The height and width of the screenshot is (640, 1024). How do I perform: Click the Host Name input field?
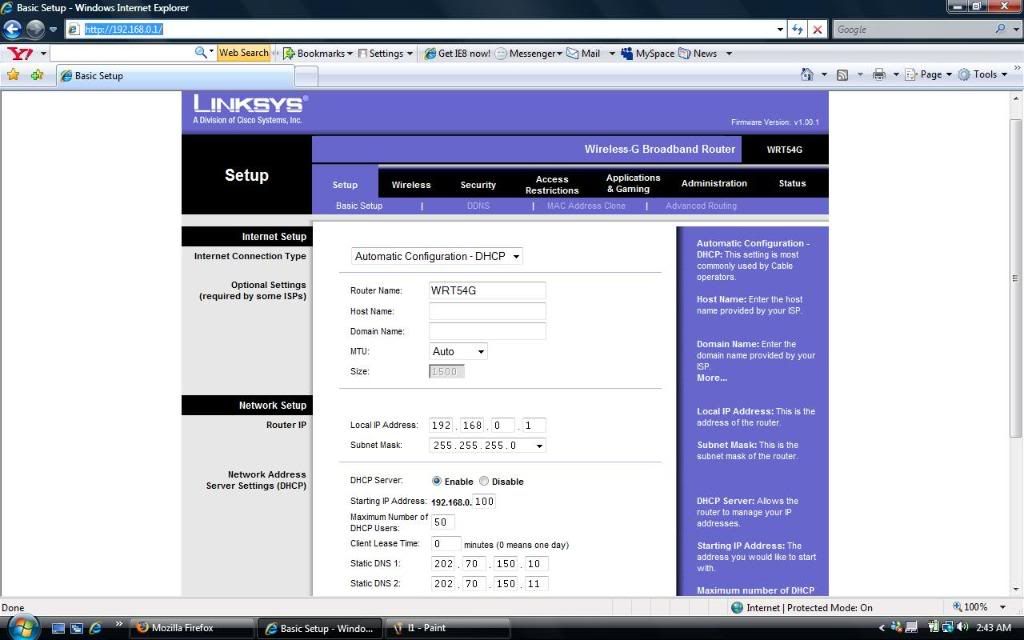coord(487,311)
